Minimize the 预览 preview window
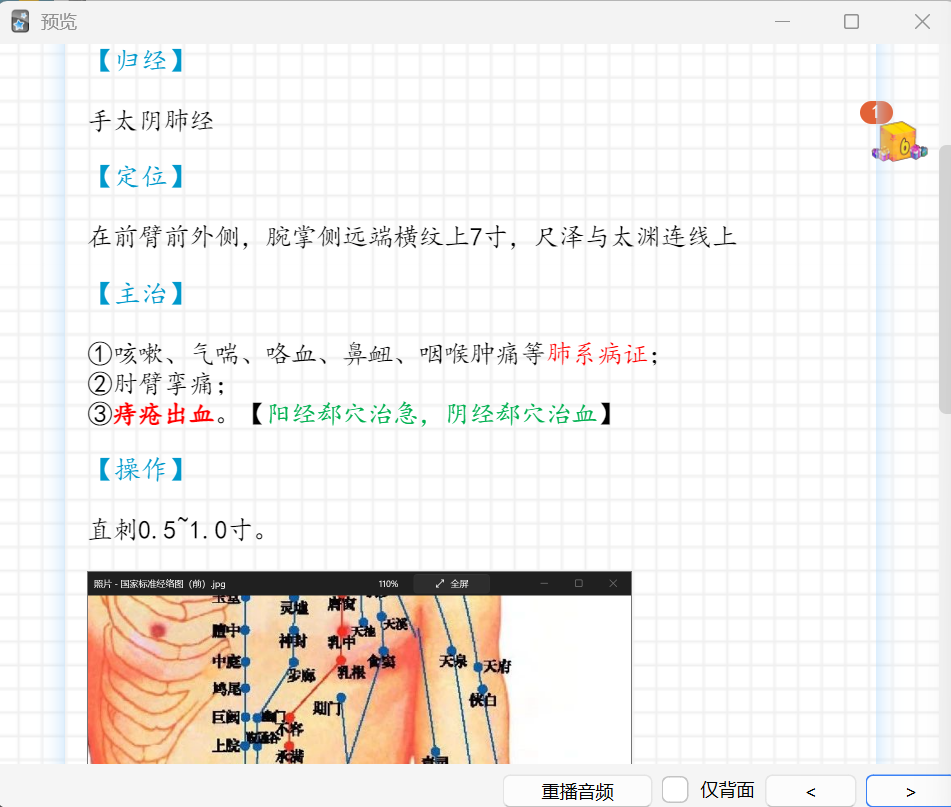The image size is (951, 807). tap(782, 22)
